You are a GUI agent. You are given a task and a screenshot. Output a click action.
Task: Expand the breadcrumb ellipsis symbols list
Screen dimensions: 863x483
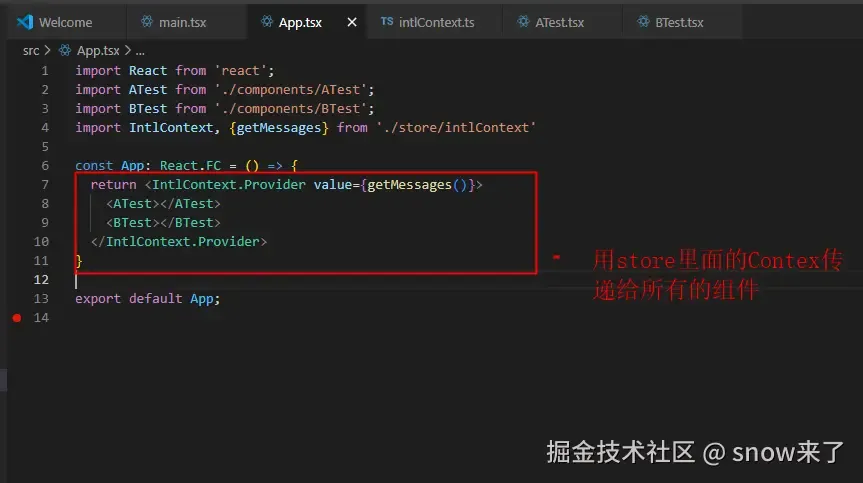click(x=140, y=51)
